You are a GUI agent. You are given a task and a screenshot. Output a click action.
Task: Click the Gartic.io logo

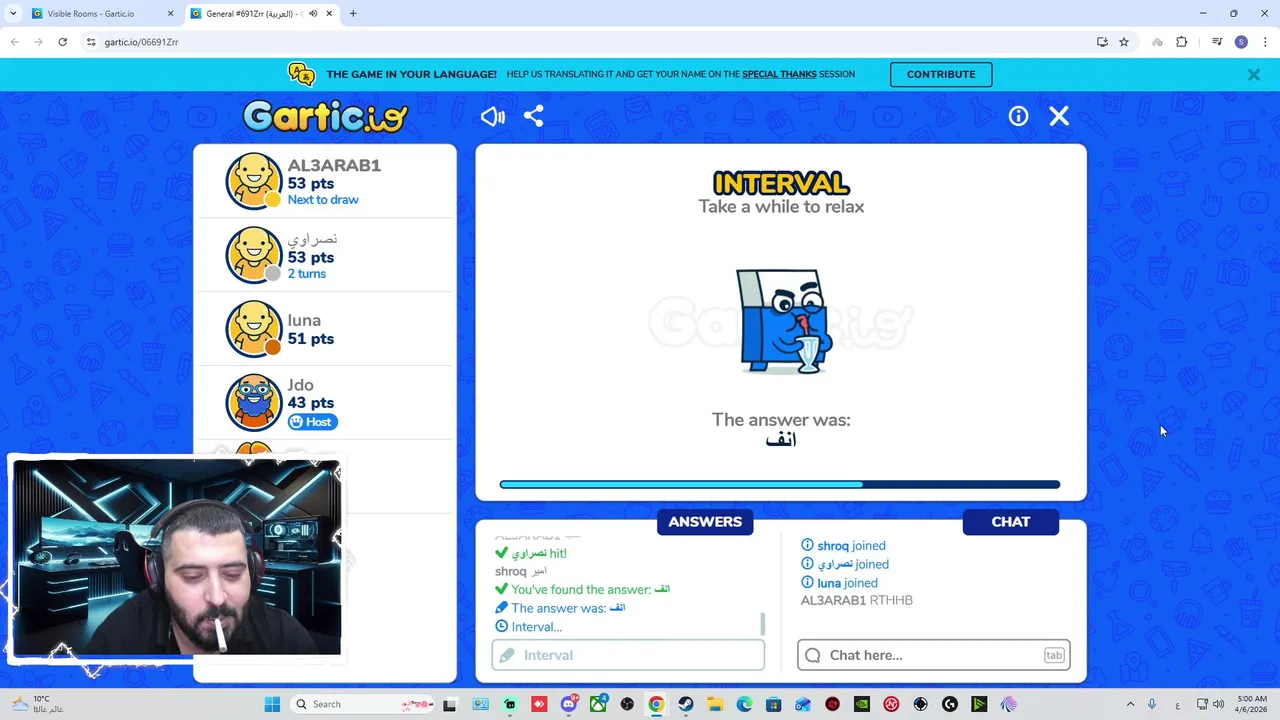325,116
